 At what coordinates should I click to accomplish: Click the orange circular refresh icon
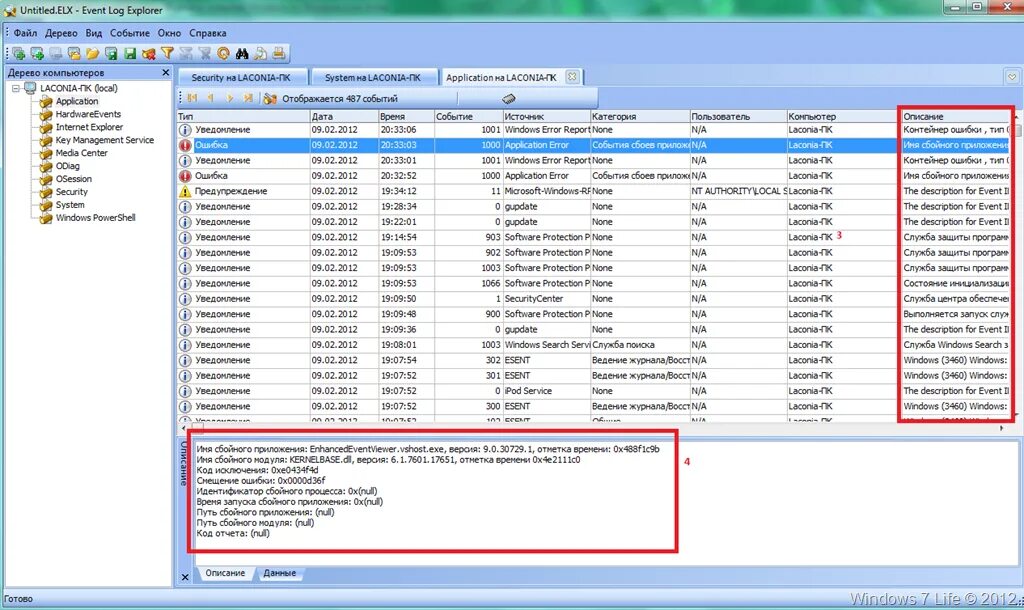pos(223,54)
